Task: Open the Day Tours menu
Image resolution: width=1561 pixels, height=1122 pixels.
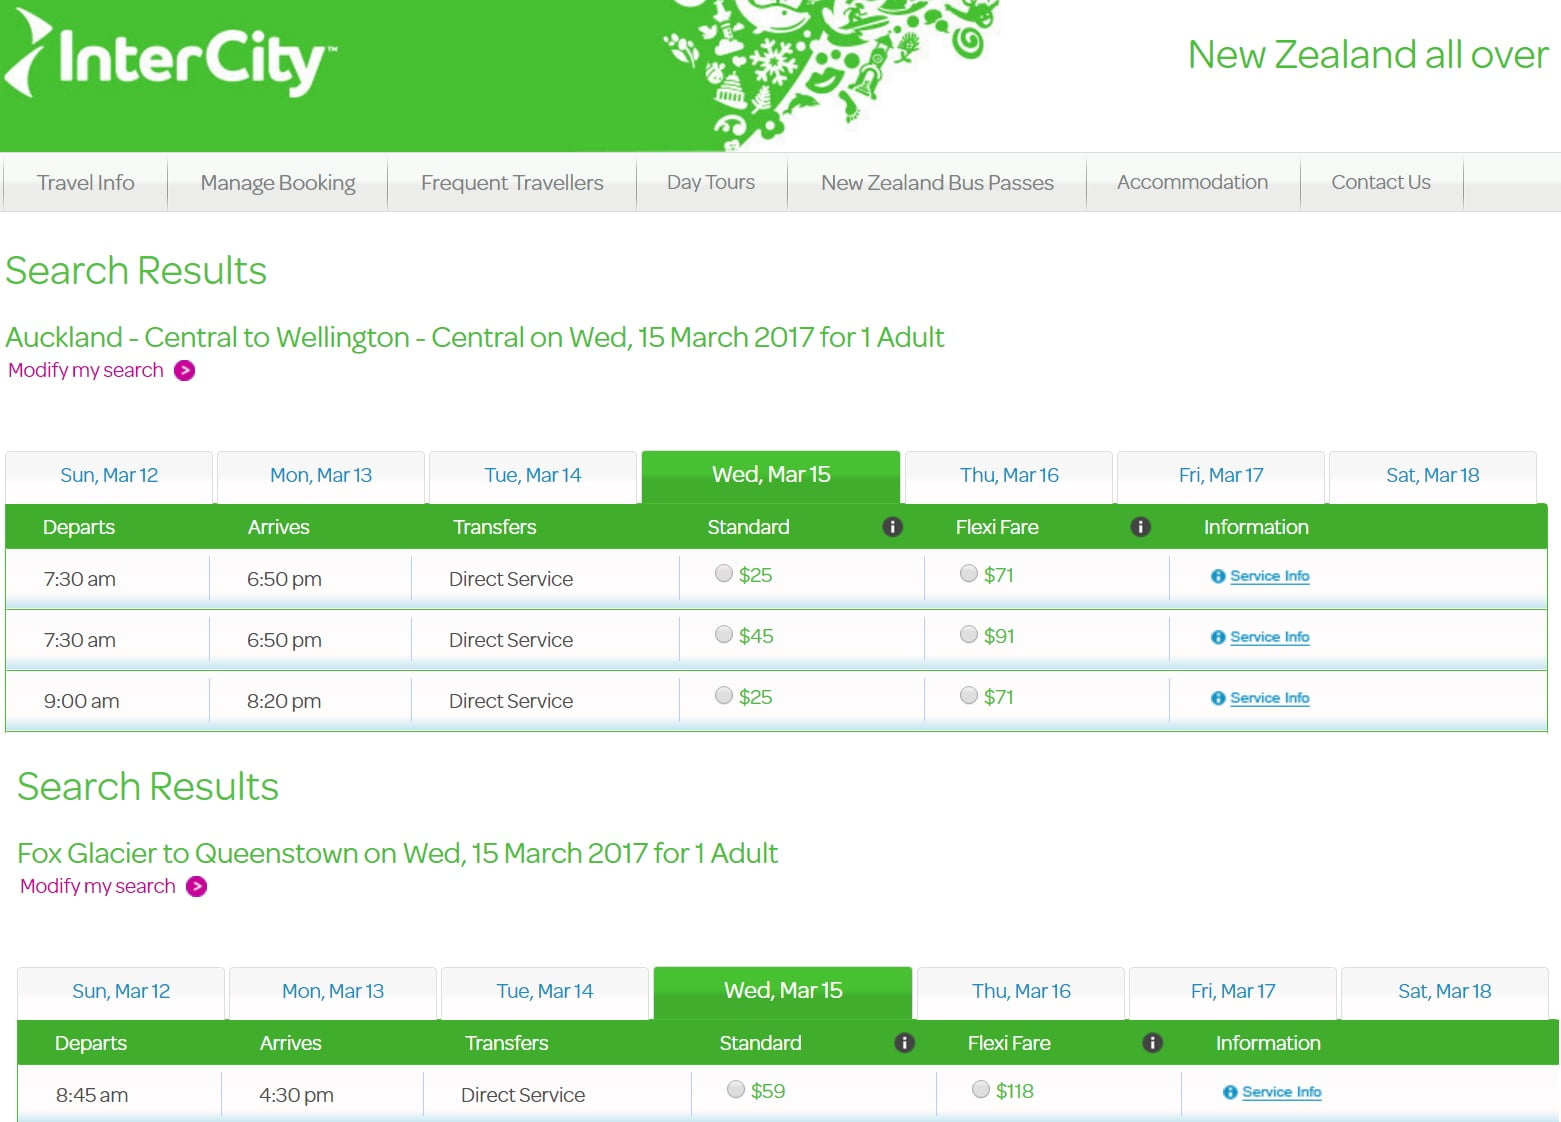Action: [x=711, y=182]
